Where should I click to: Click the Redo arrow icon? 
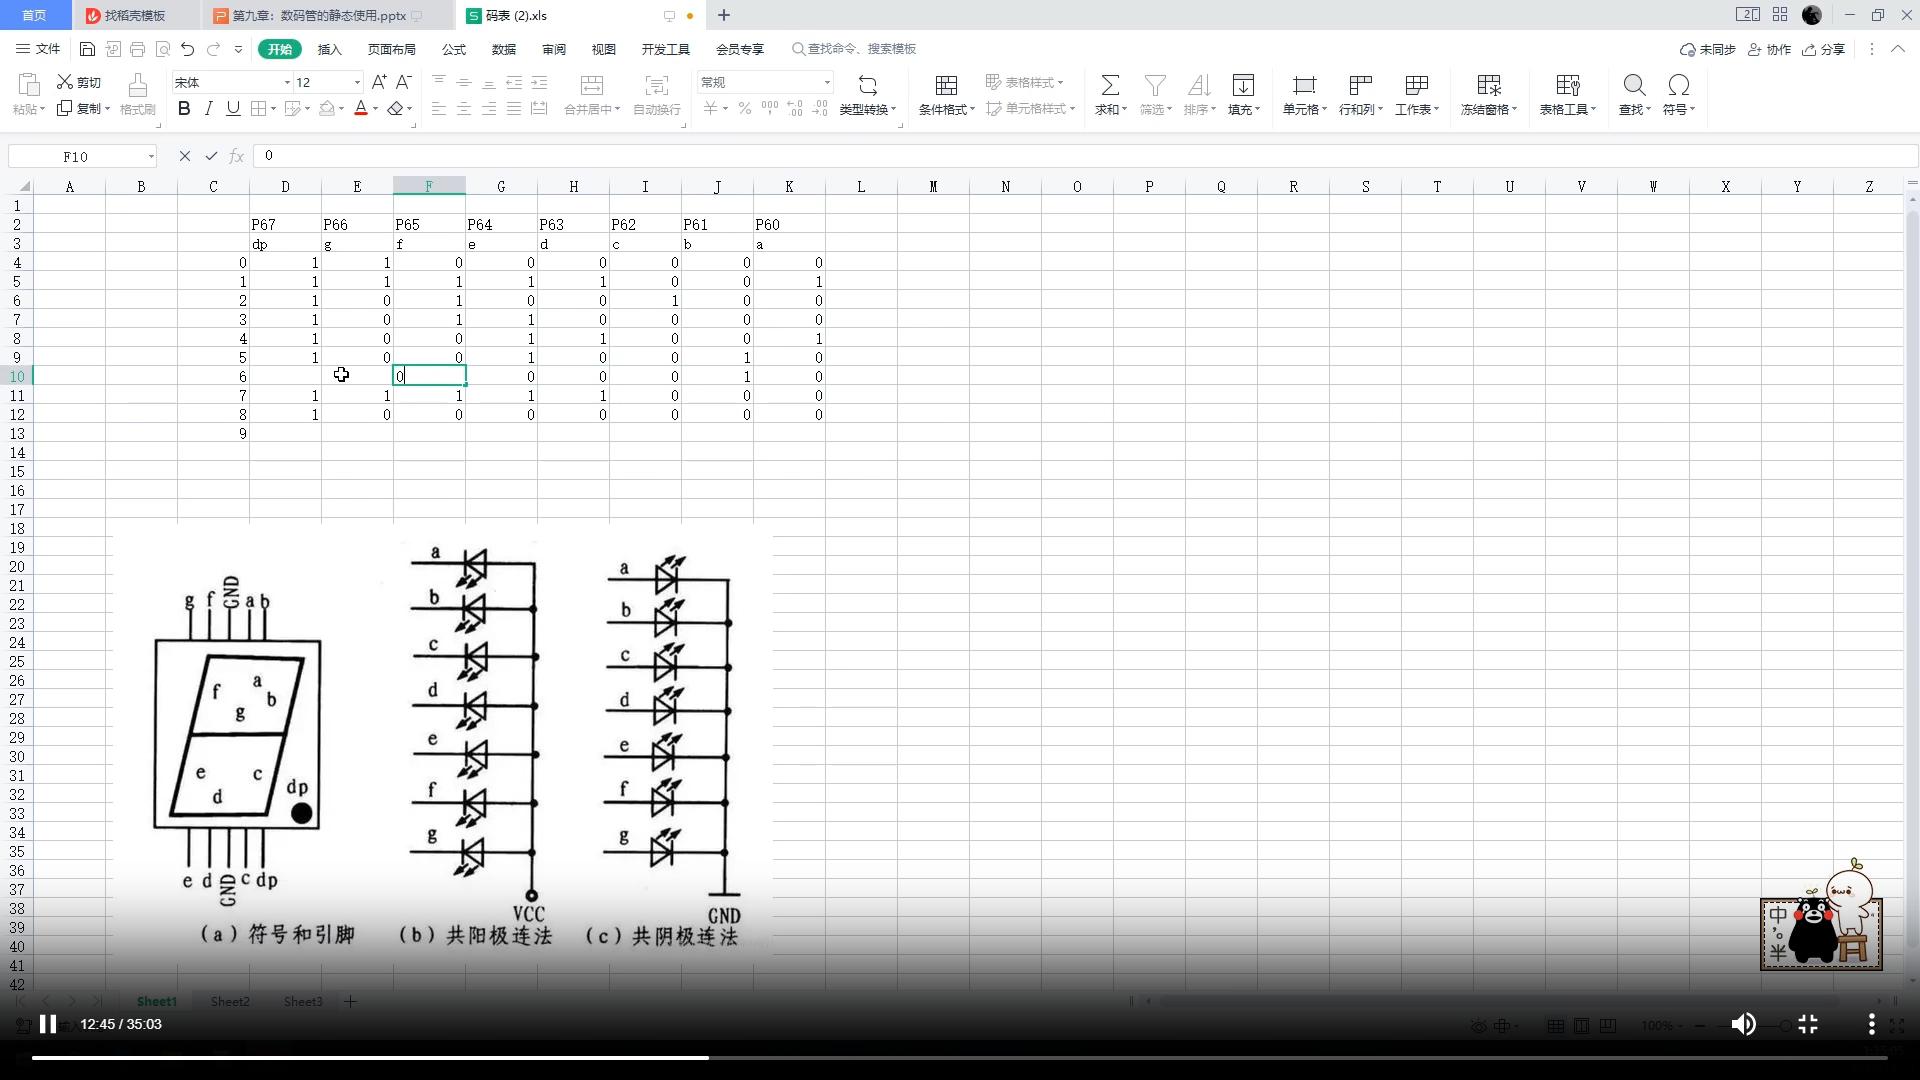click(x=213, y=49)
